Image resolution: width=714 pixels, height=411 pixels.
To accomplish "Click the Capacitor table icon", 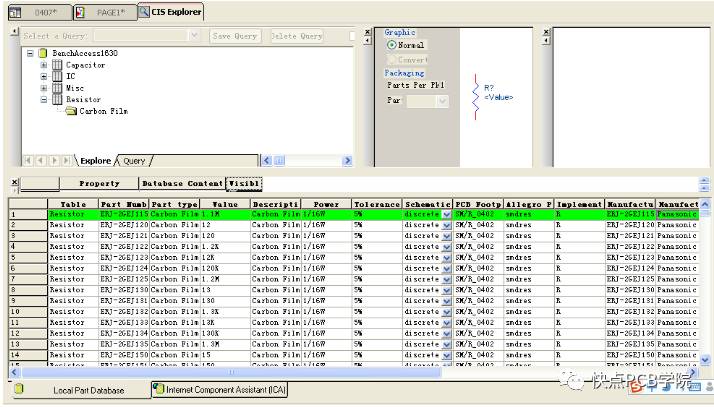I will click(x=57, y=65).
